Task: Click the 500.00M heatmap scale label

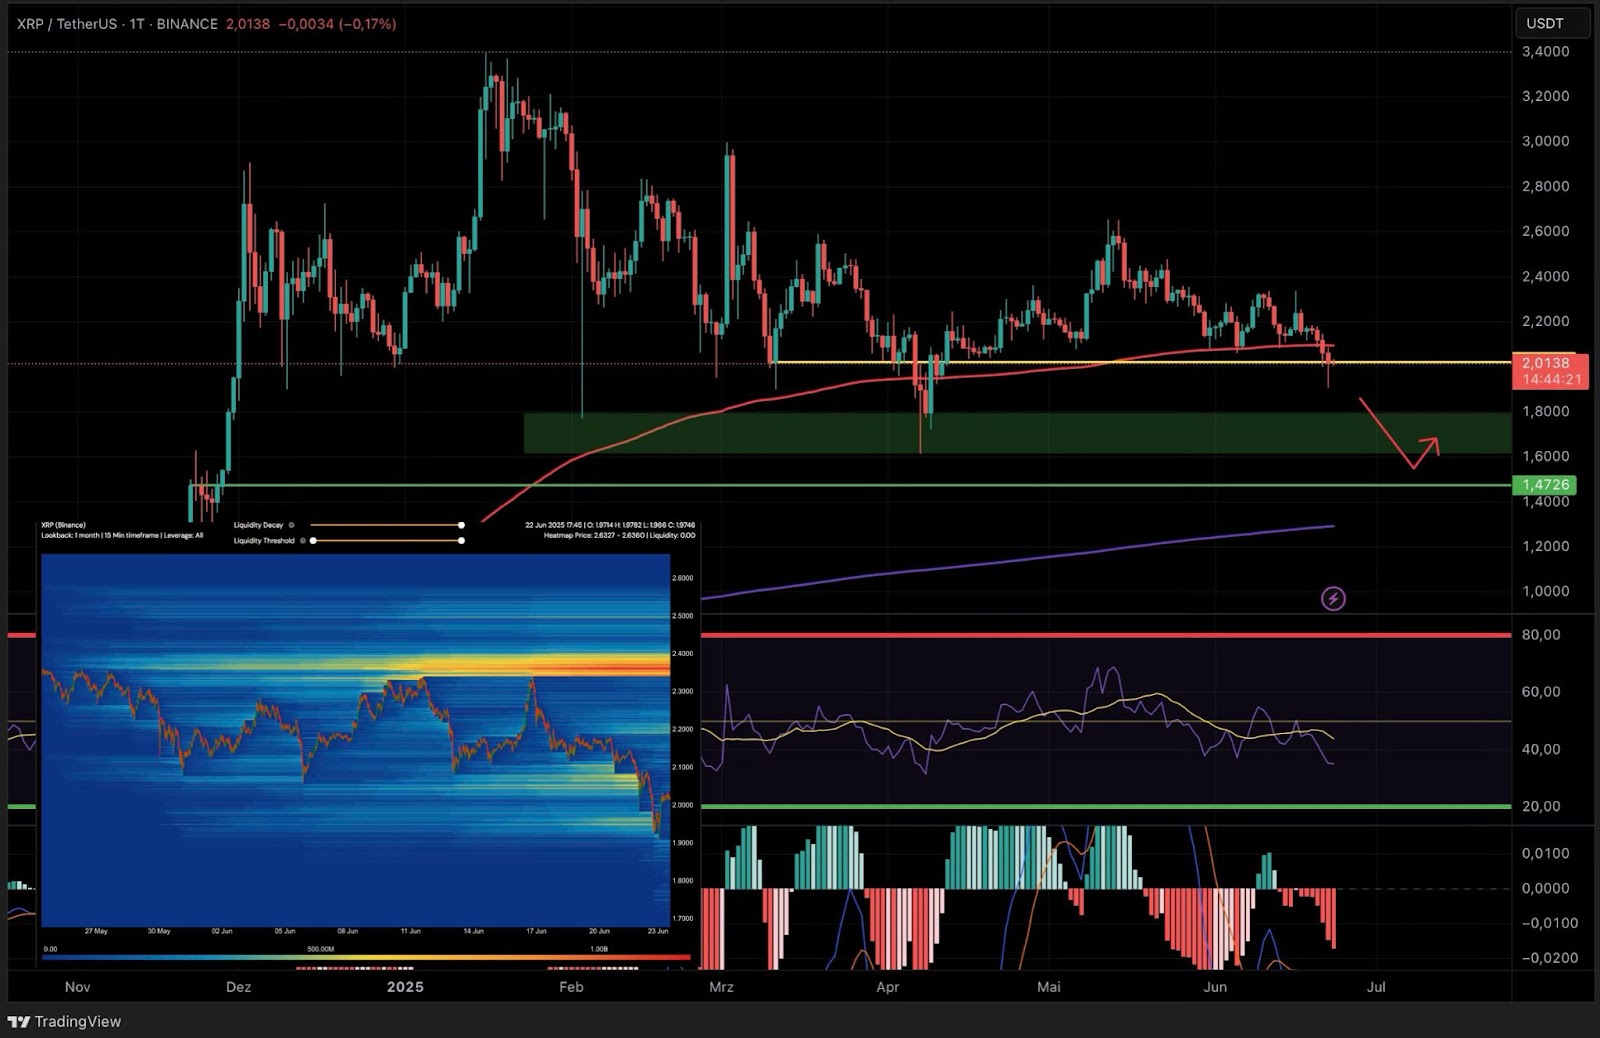Action: [x=320, y=949]
